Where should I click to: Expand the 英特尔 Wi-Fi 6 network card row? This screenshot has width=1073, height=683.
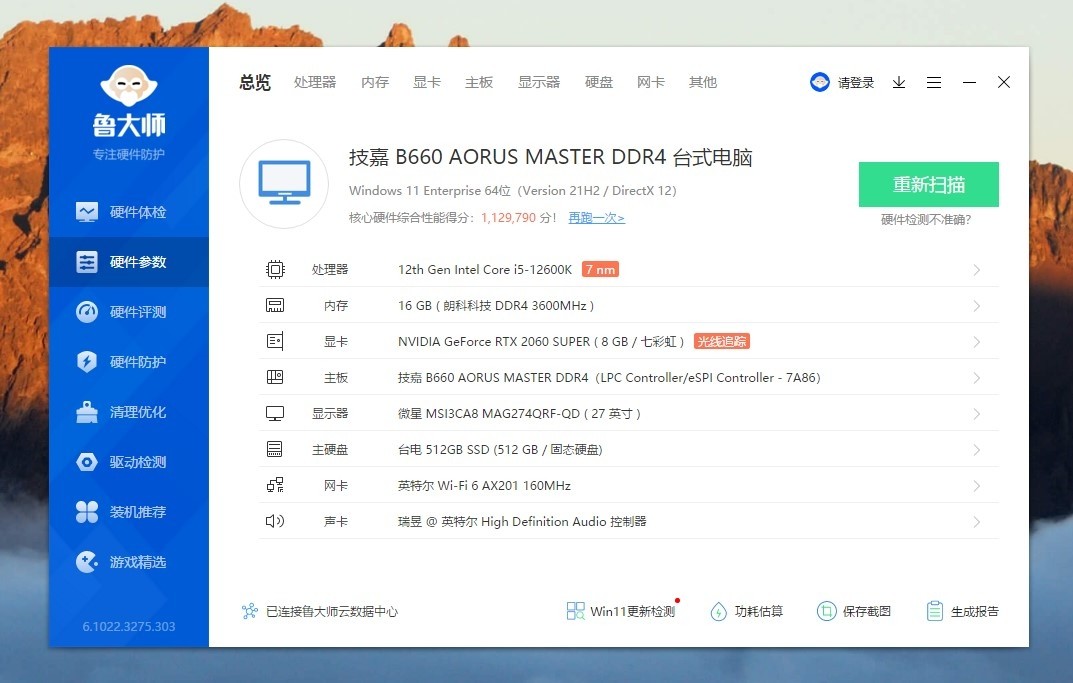click(x=977, y=485)
